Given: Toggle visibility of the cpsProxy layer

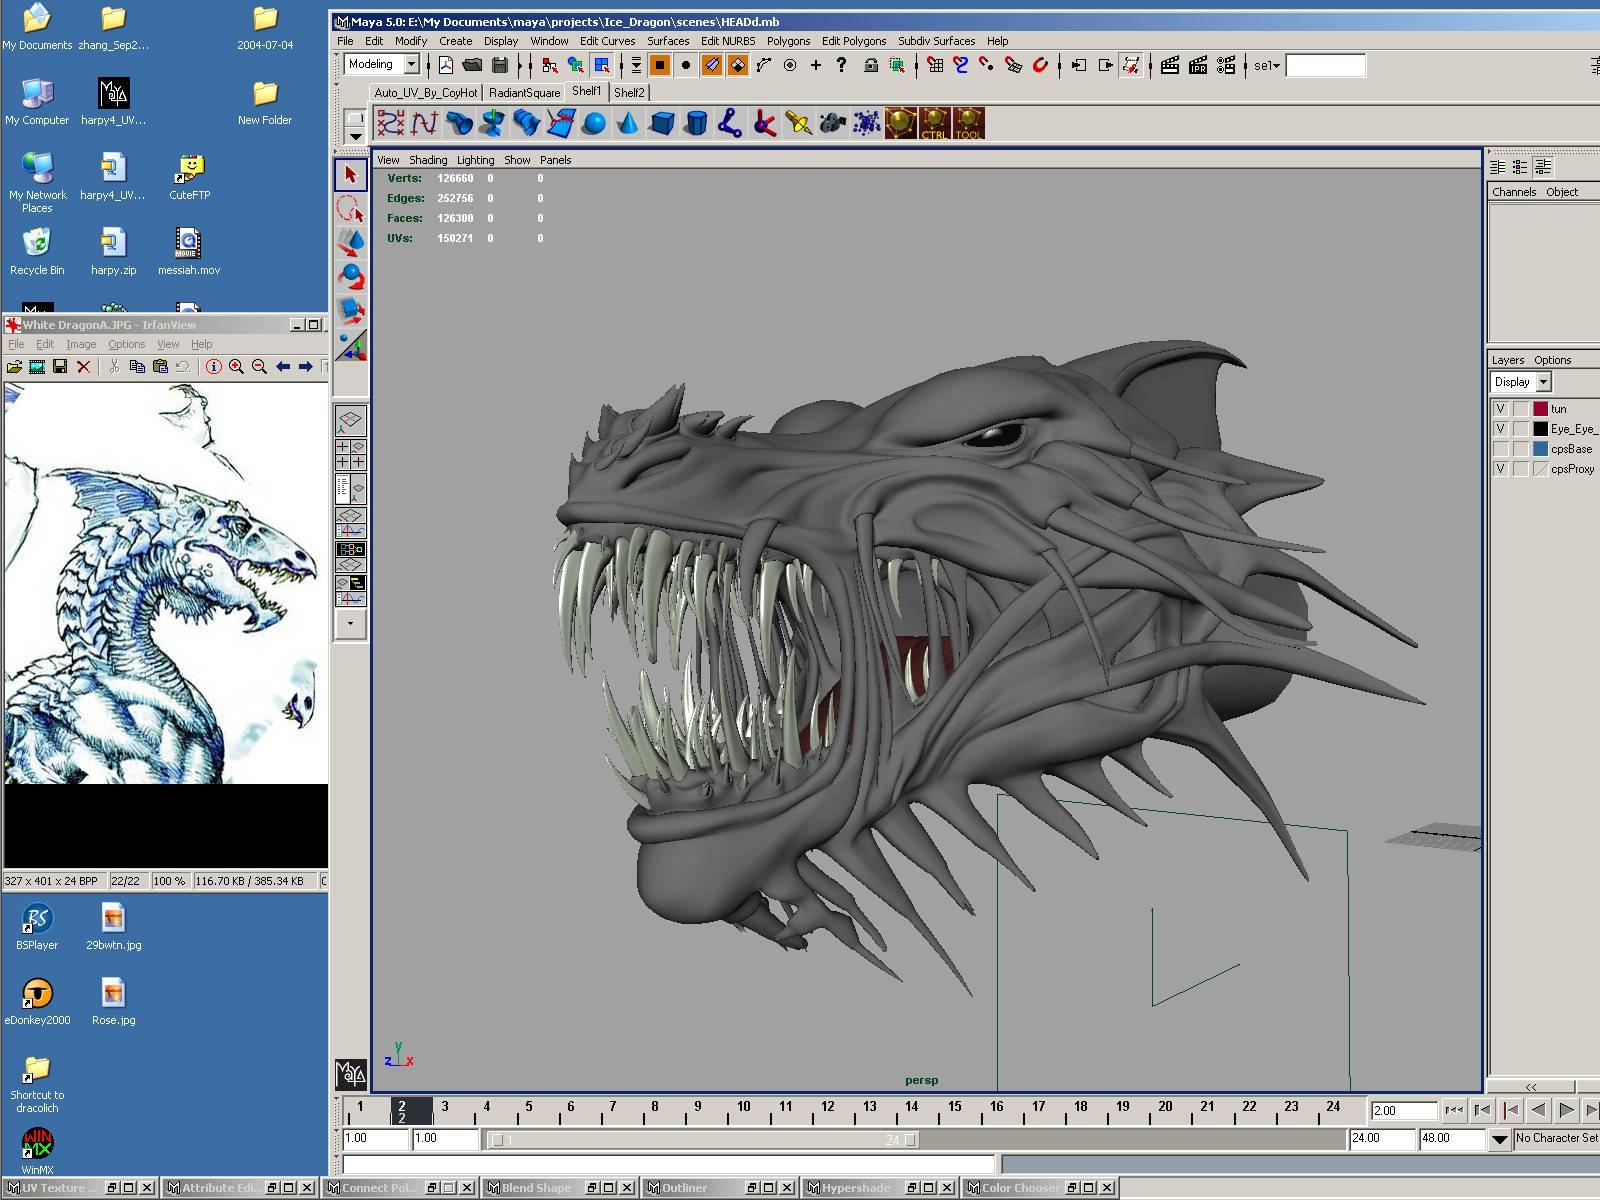Looking at the screenshot, I should pos(1500,469).
